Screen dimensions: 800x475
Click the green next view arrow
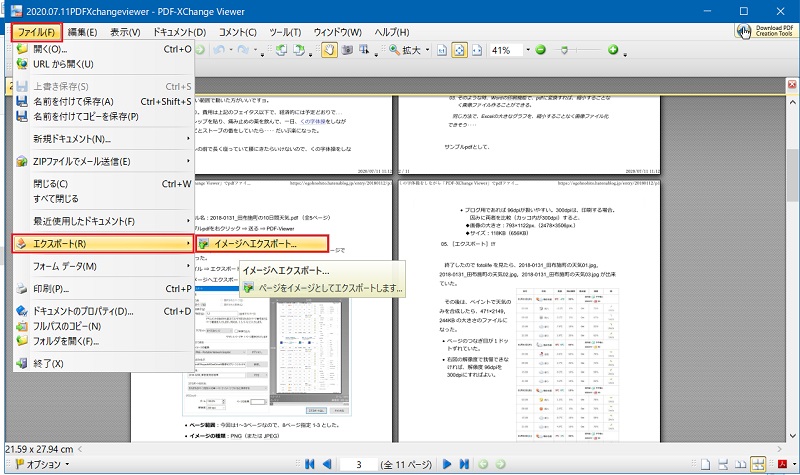[501, 464]
